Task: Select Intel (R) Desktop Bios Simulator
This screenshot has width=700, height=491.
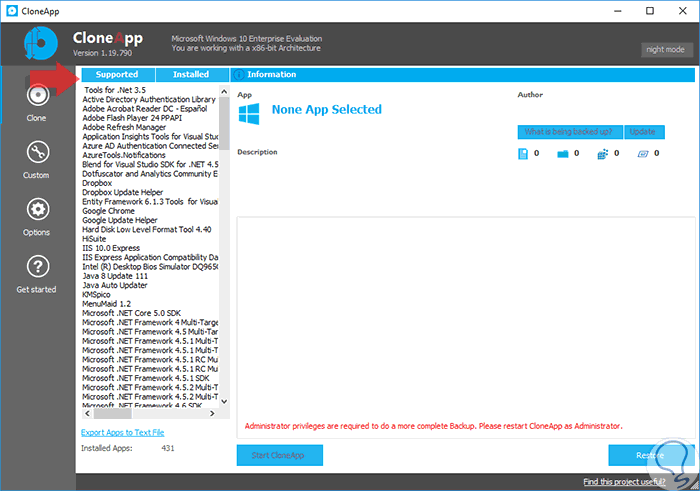Action: coord(150,267)
